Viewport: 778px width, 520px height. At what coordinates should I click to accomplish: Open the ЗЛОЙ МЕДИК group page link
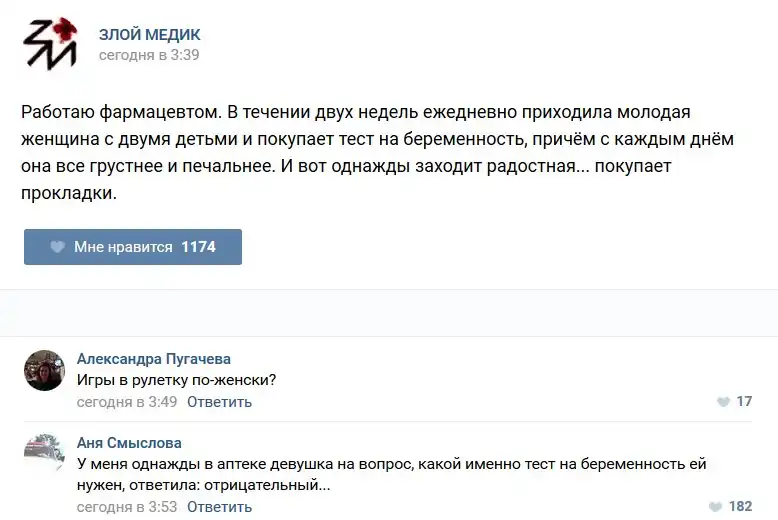coord(149,35)
